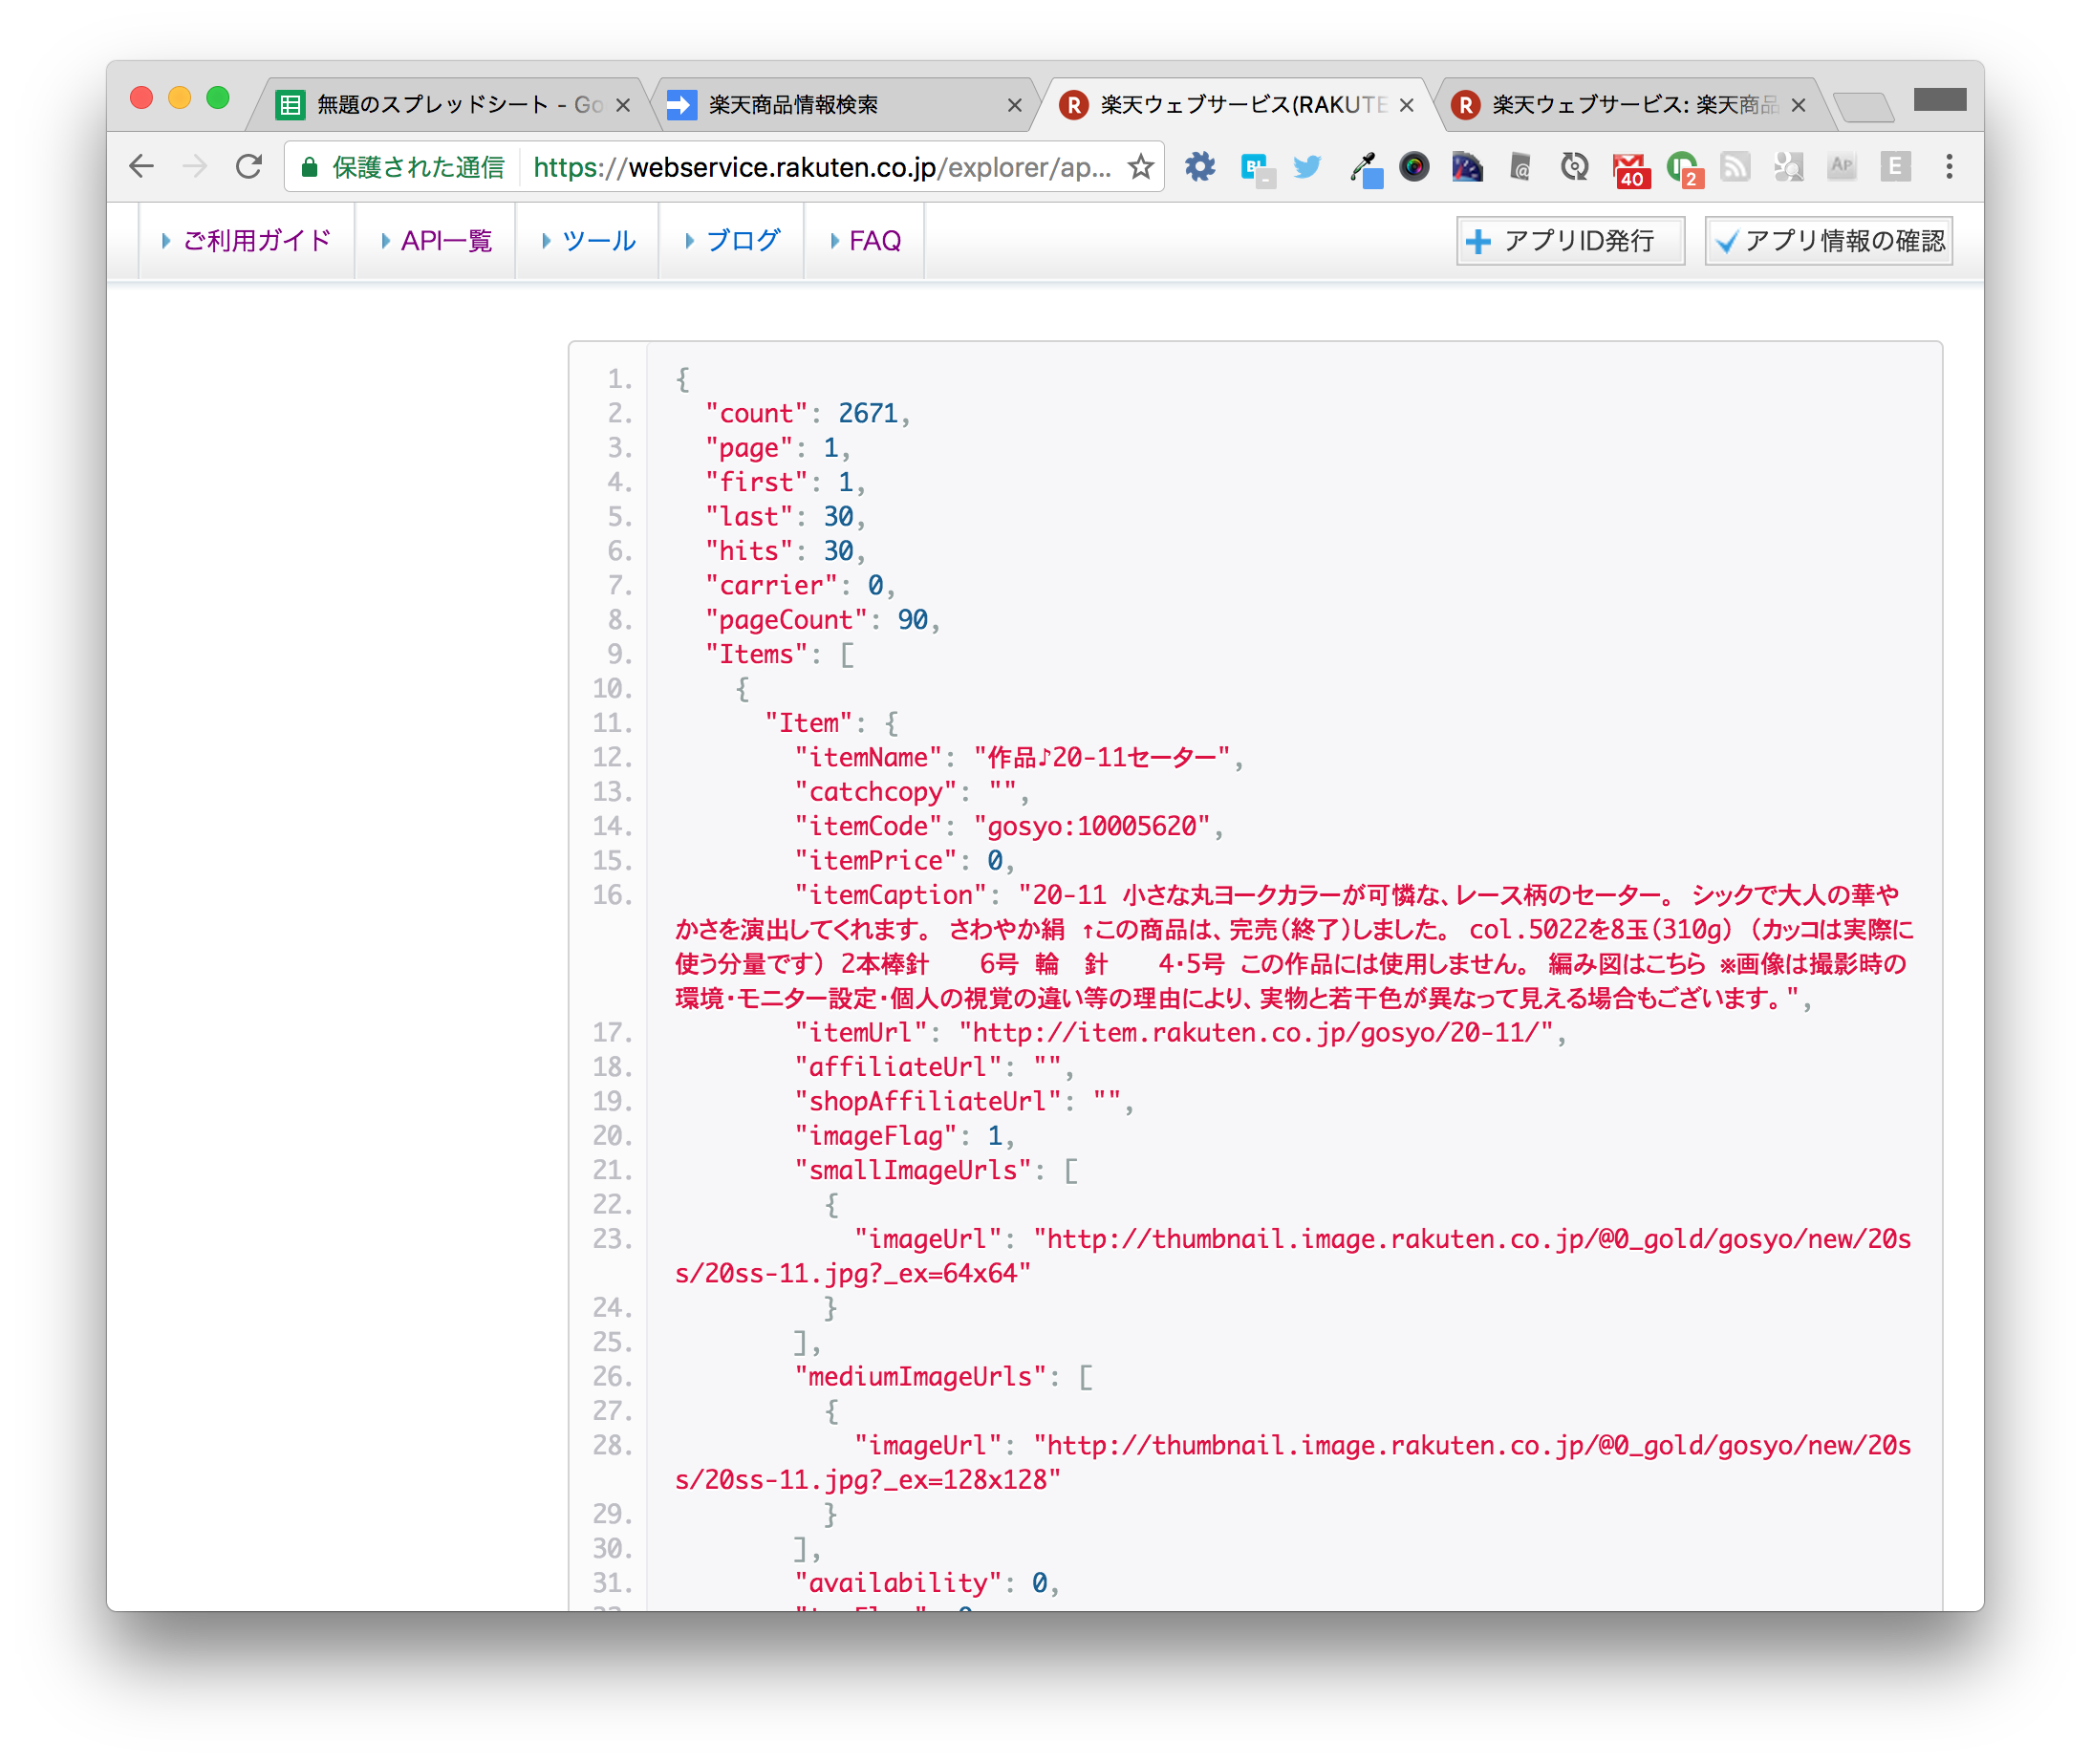The image size is (2091, 1764).
Task: Click the "carrier": 0 line
Action: tap(800, 585)
